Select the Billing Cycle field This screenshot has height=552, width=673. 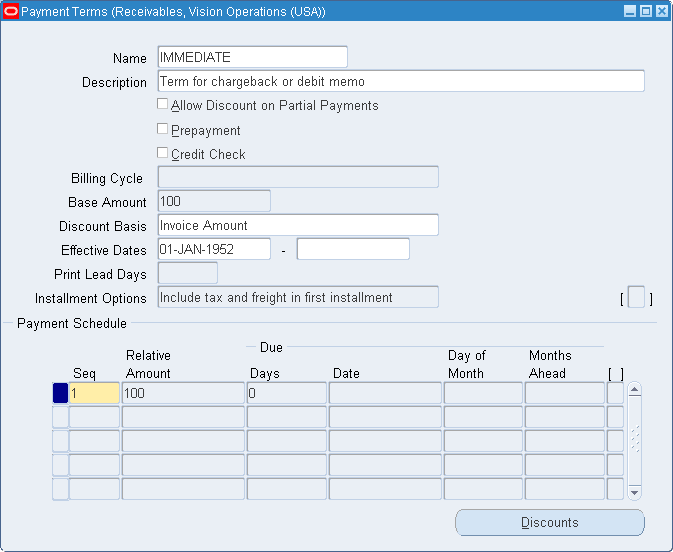point(298,177)
